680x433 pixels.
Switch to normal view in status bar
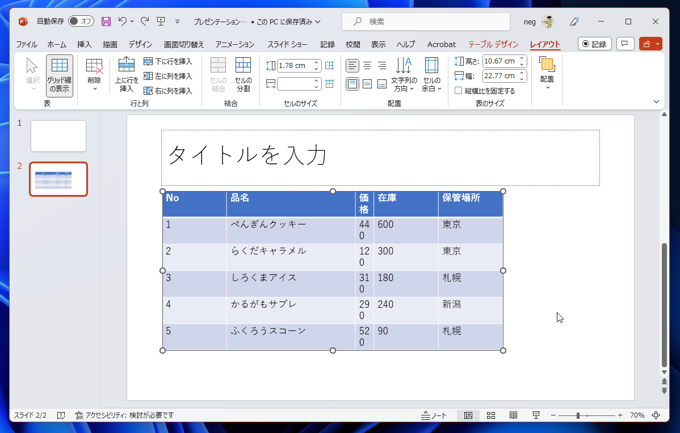click(468, 416)
